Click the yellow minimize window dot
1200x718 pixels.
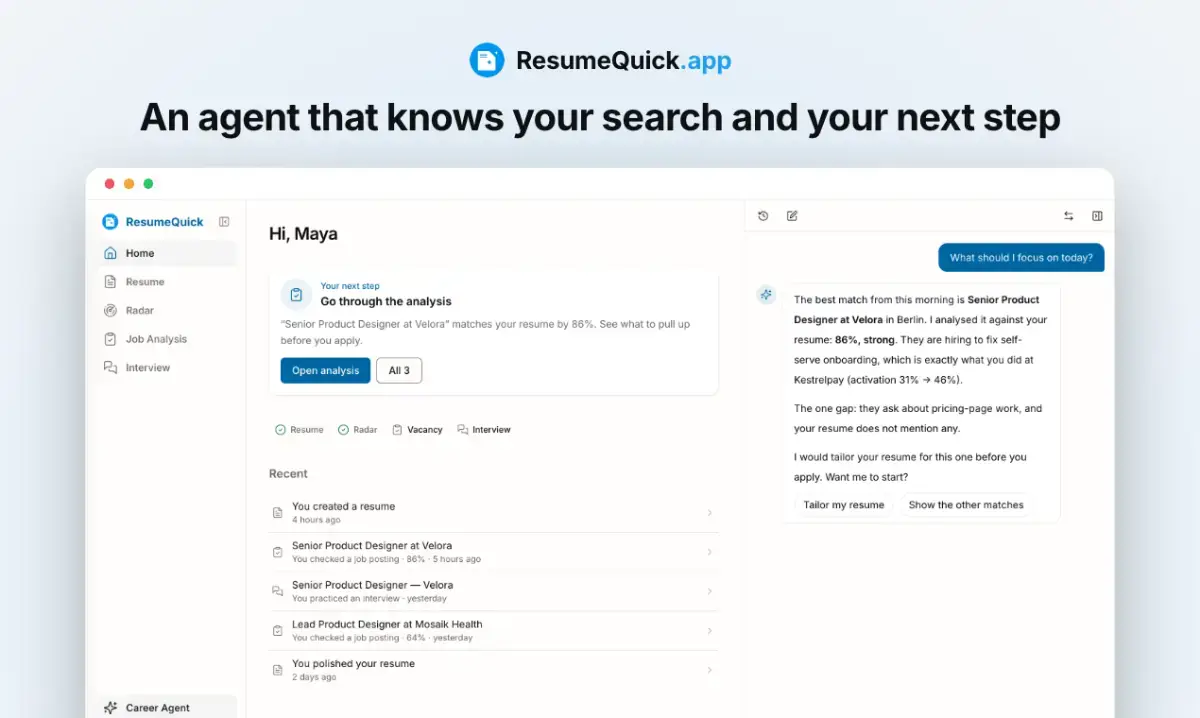click(129, 184)
